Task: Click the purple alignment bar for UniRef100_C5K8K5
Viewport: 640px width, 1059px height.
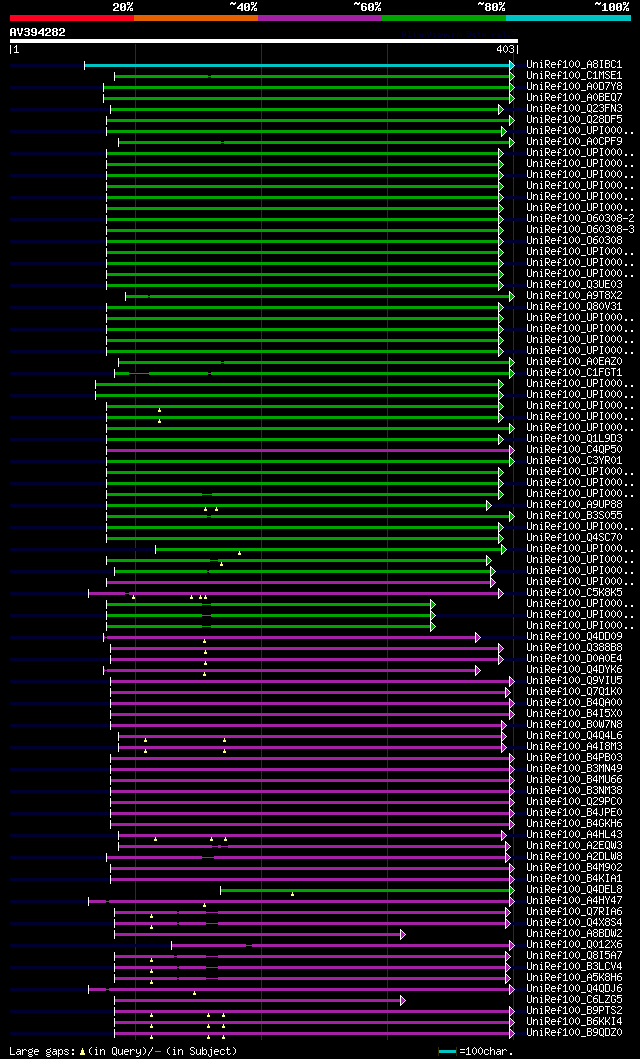Action: pyautogui.click(x=294, y=594)
